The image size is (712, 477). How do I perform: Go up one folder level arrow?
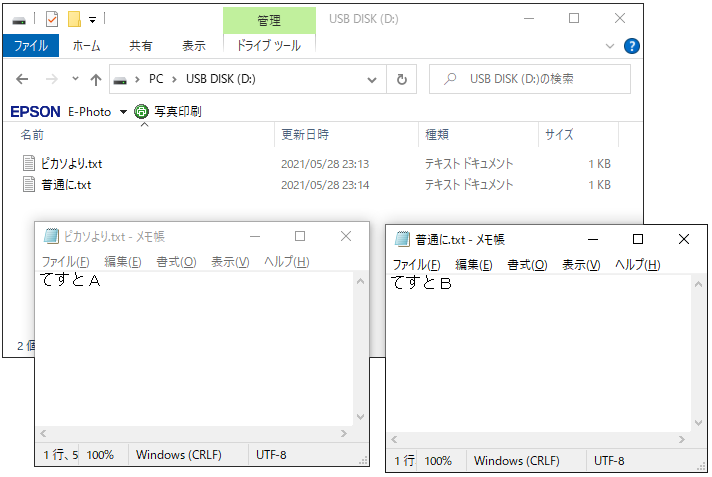tap(95, 80)
